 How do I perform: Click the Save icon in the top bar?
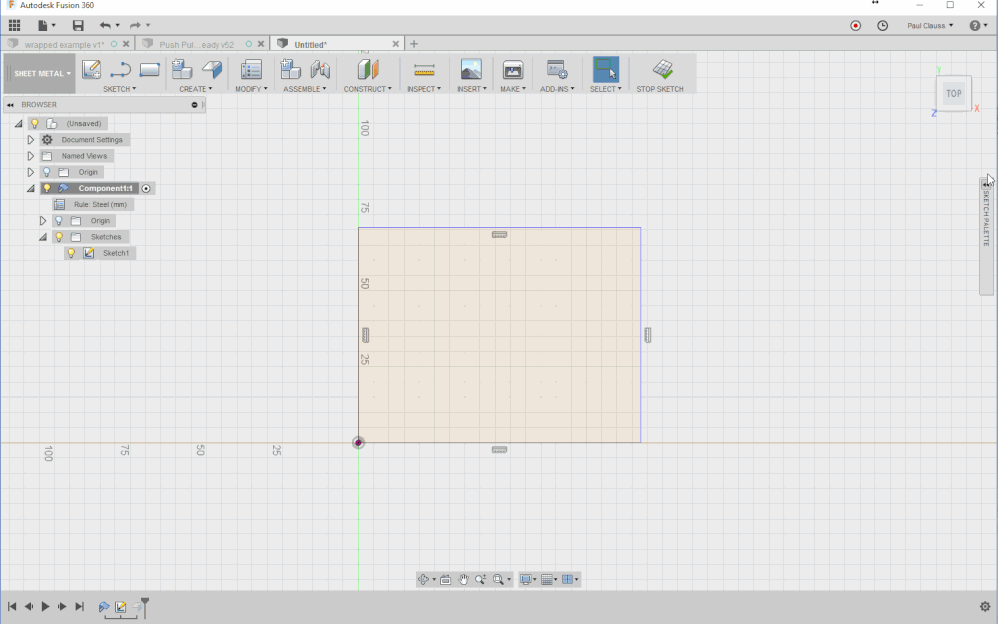tap(78, 25)
